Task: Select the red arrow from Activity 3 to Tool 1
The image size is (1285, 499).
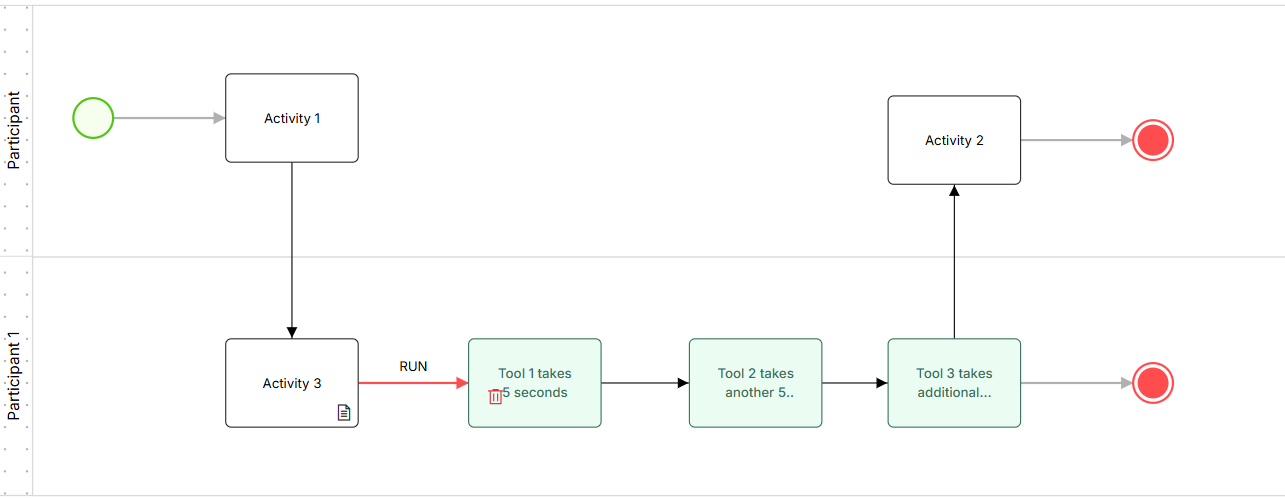Action: [413, 383]
